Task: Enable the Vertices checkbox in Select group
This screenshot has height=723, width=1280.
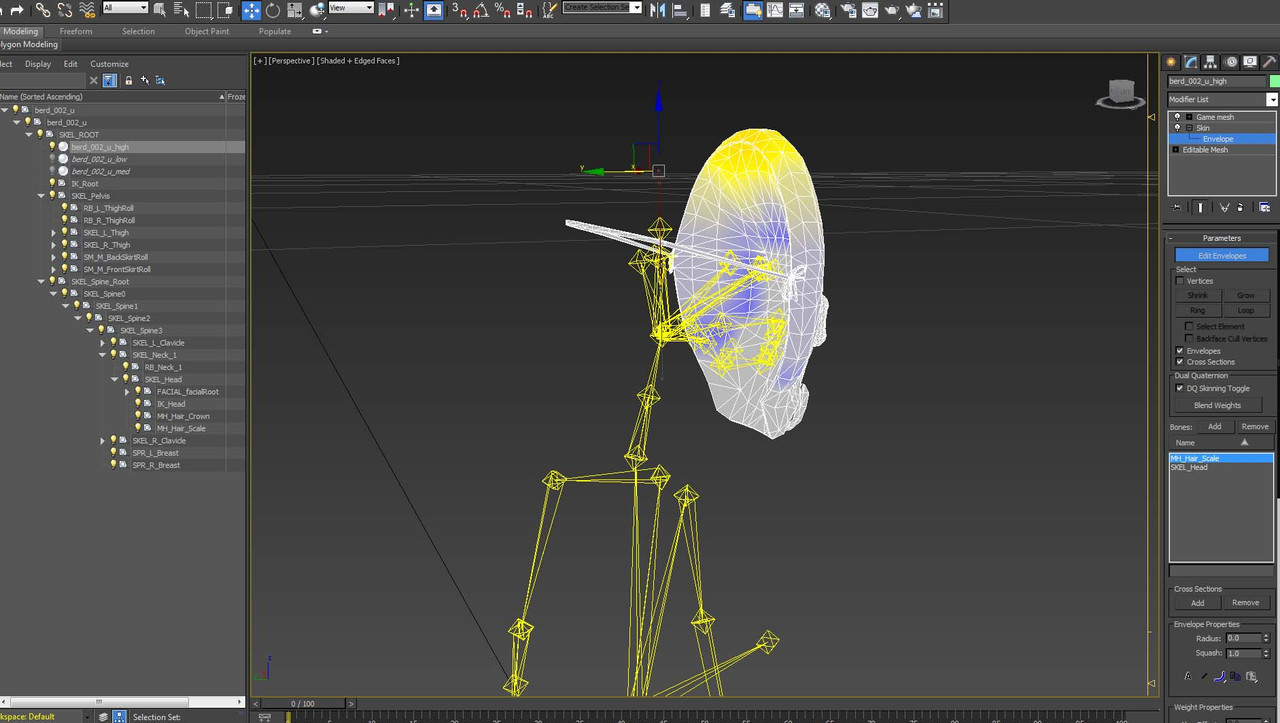Action: [x=1180, y=281]
